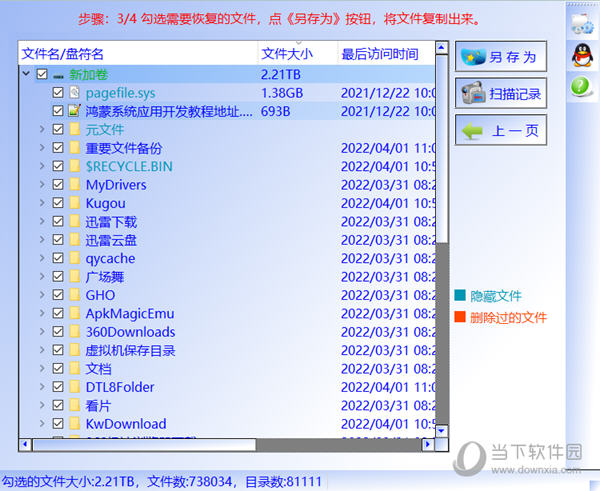This screenshot has height=491, width=600.
Task: Sort by the 最后访问时间 column header
Action: click(x=386, y=54)
